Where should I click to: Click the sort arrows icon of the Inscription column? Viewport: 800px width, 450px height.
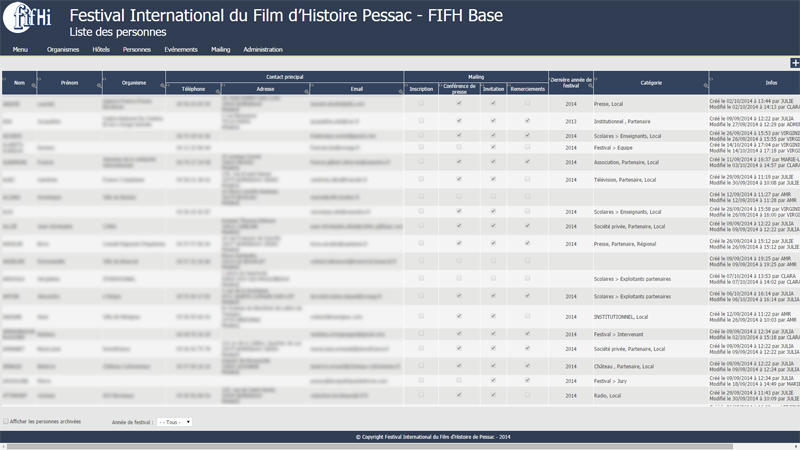(x=406, y=85)
